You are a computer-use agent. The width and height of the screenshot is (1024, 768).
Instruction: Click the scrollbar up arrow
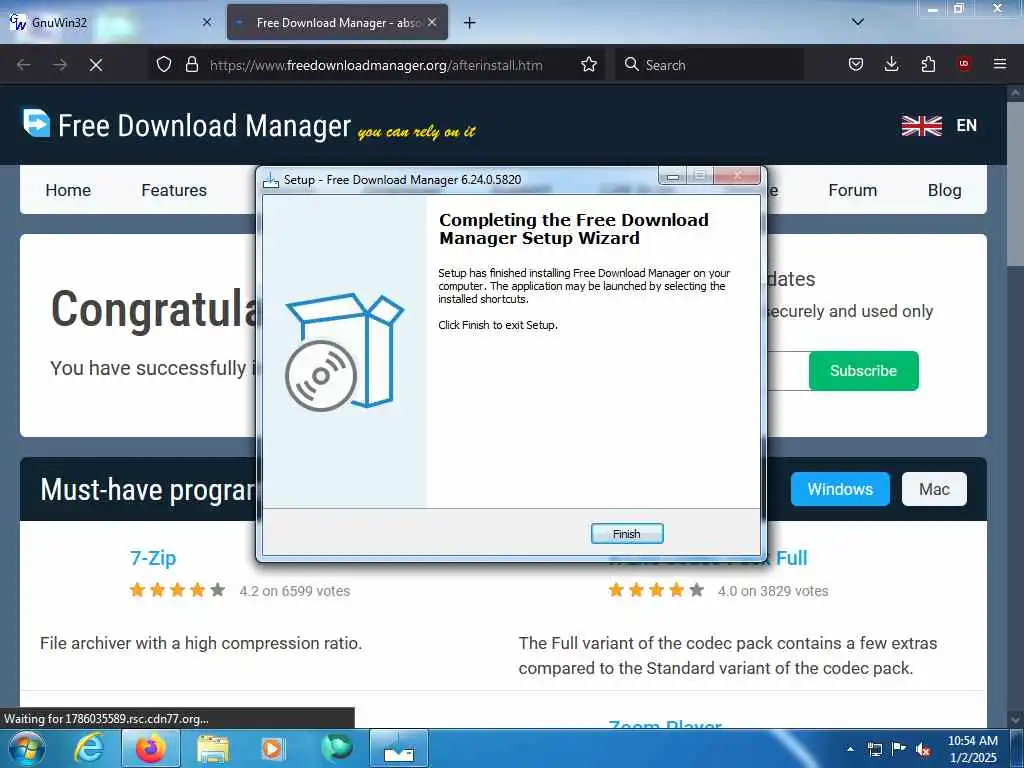click(1015, 93)
